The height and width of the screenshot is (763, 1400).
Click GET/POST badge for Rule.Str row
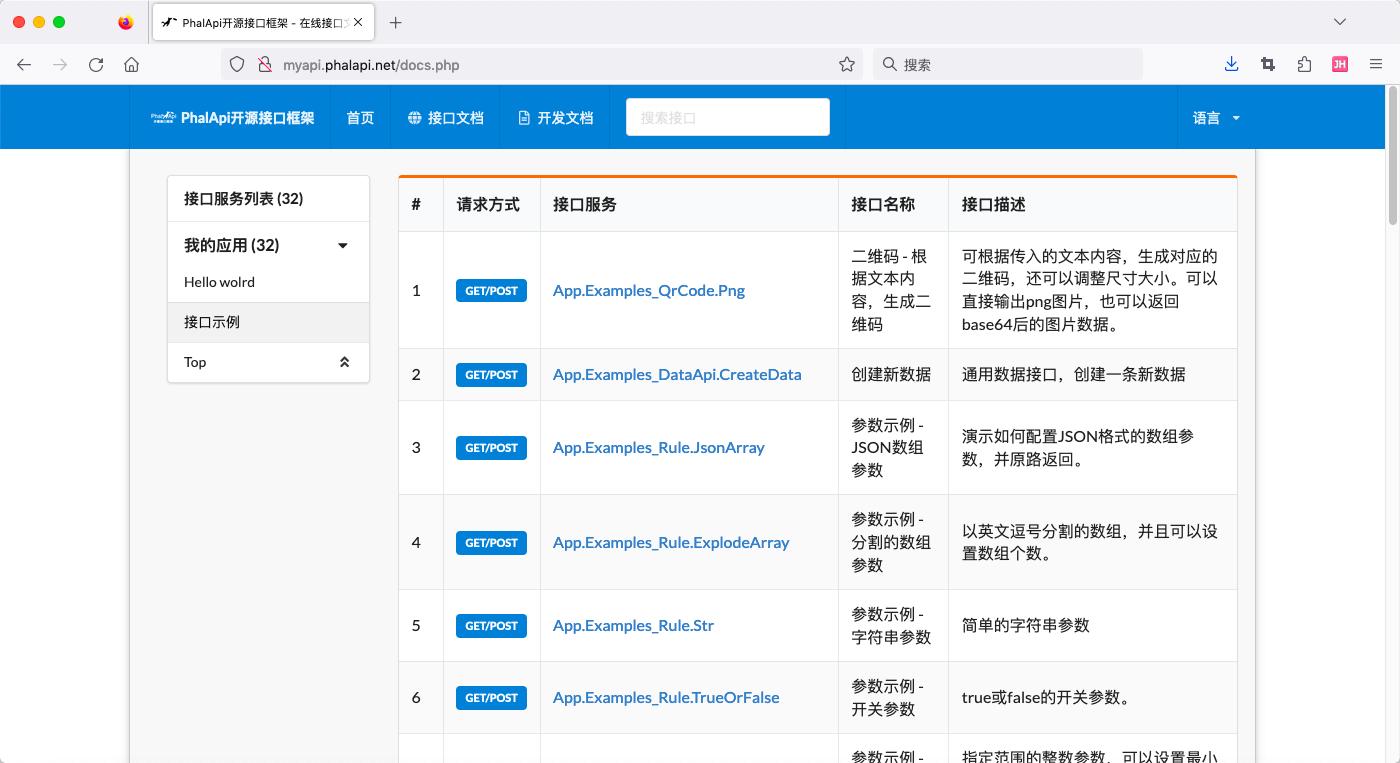tap(491, 626)
